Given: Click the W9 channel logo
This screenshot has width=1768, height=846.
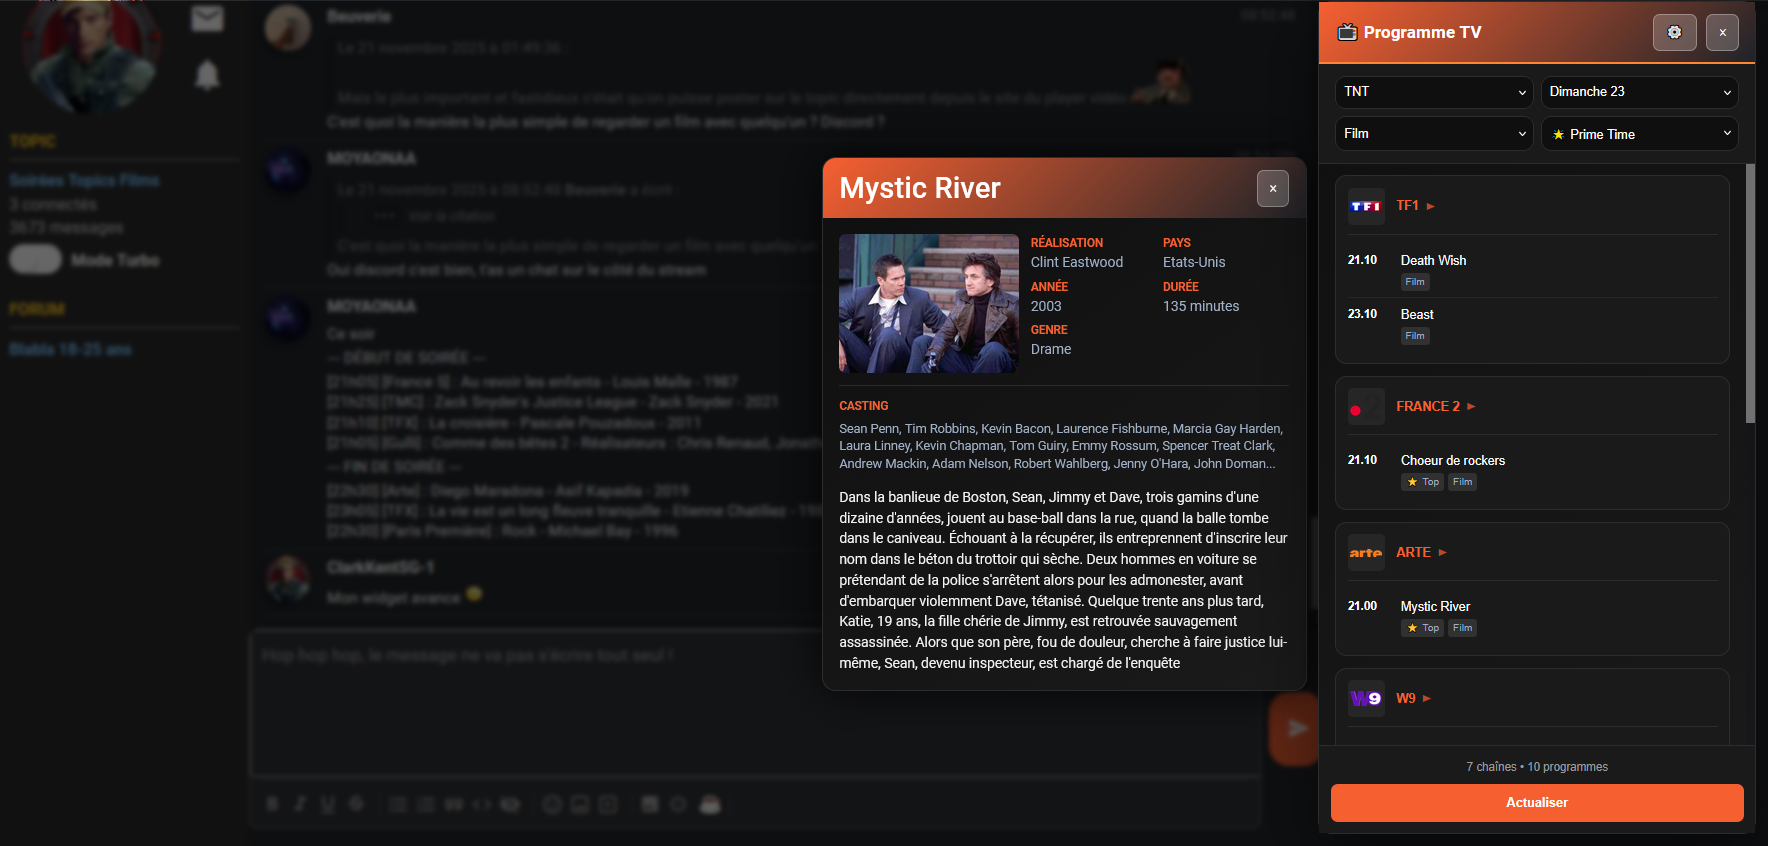Looking at the screenshot, I should (1366, 699).
